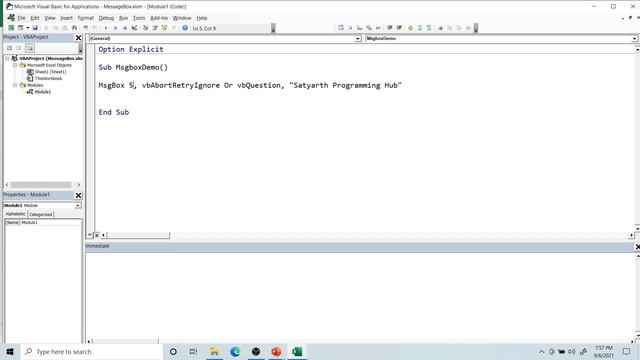Open the Windows Start menu
The height and width of the screenshot is (360, 640).
click(10, 351)
